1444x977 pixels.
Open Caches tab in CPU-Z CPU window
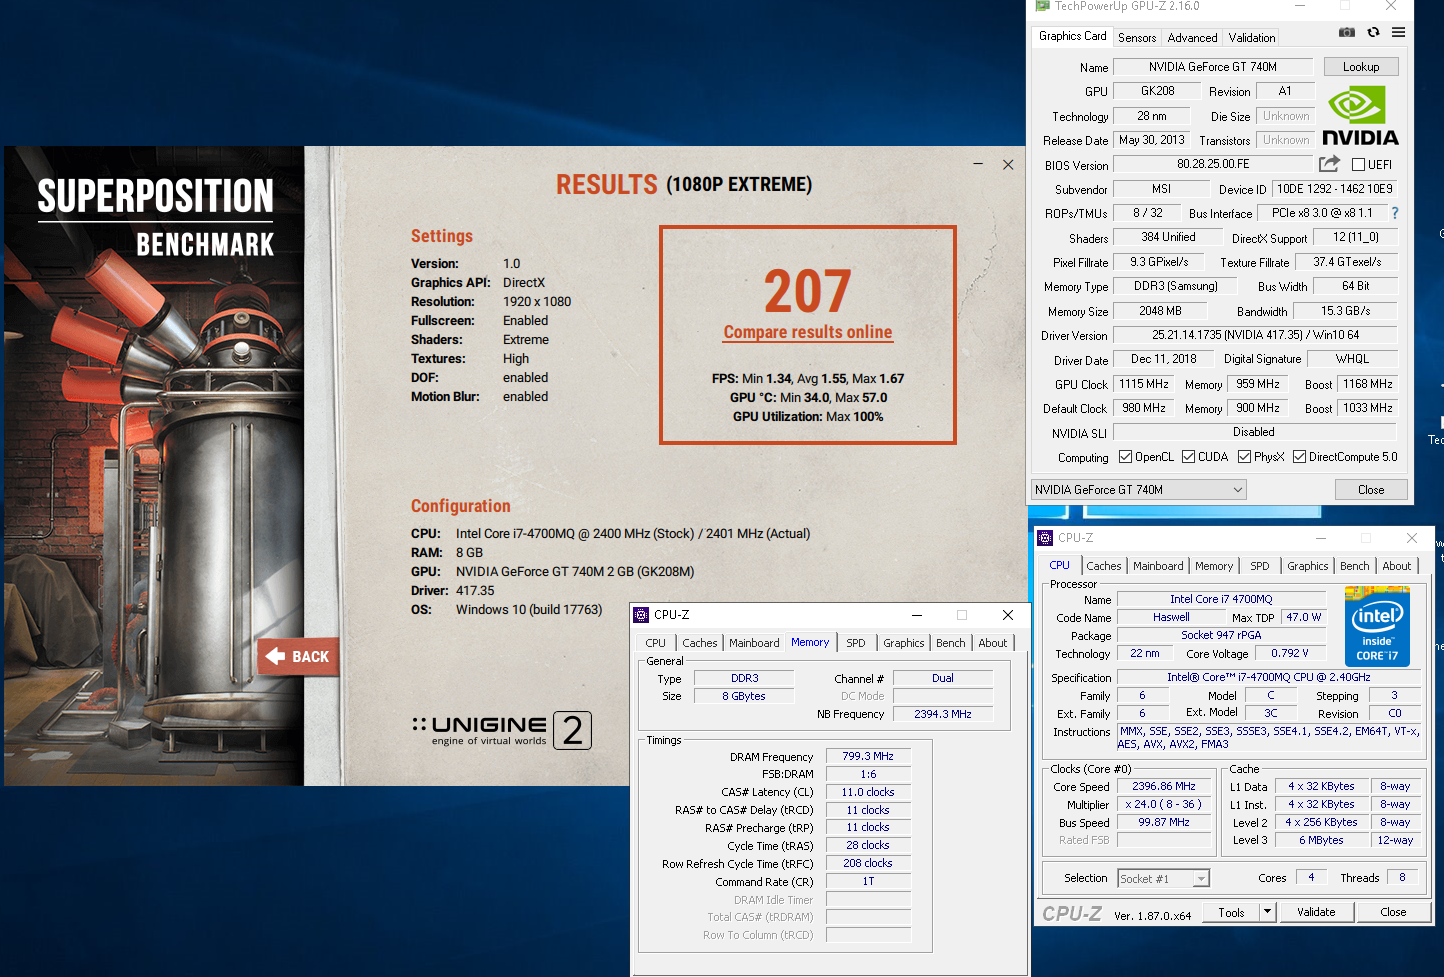(1104, 566)
